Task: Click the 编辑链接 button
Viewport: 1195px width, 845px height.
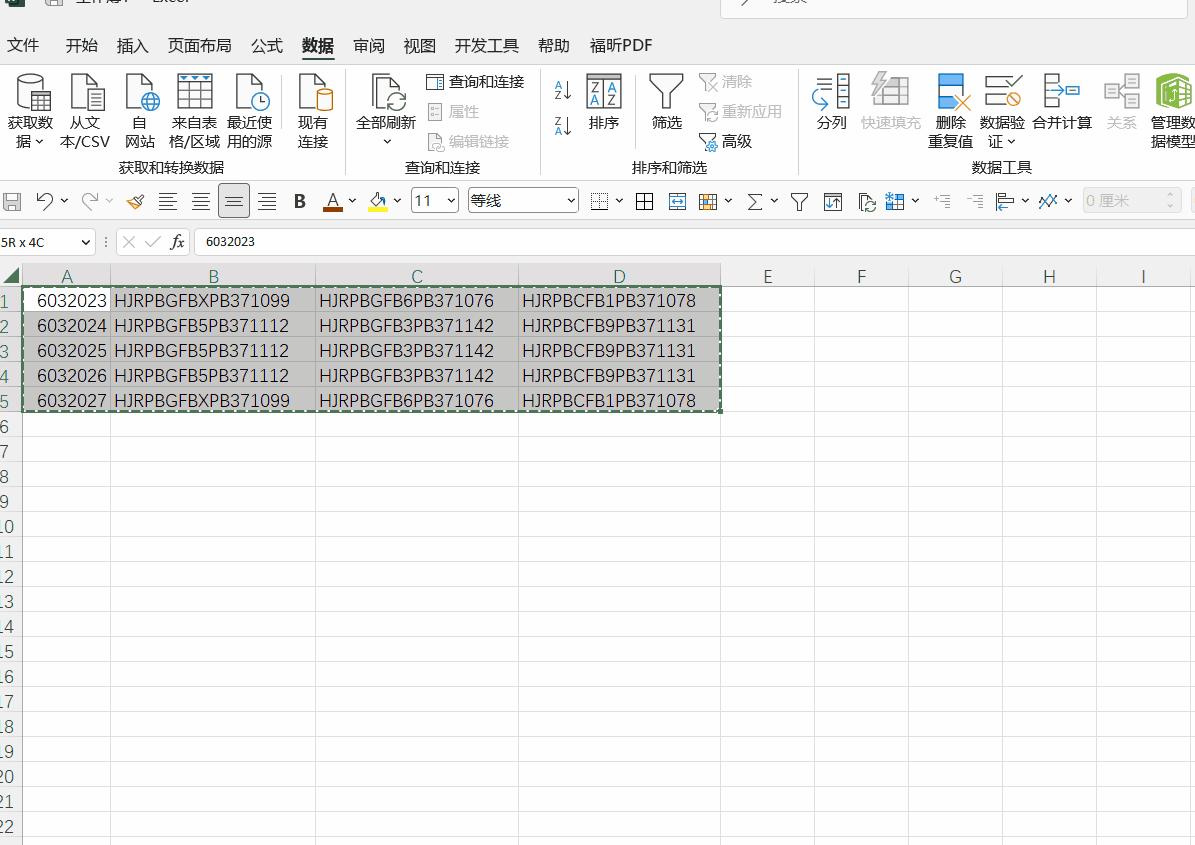Action: 468,141
